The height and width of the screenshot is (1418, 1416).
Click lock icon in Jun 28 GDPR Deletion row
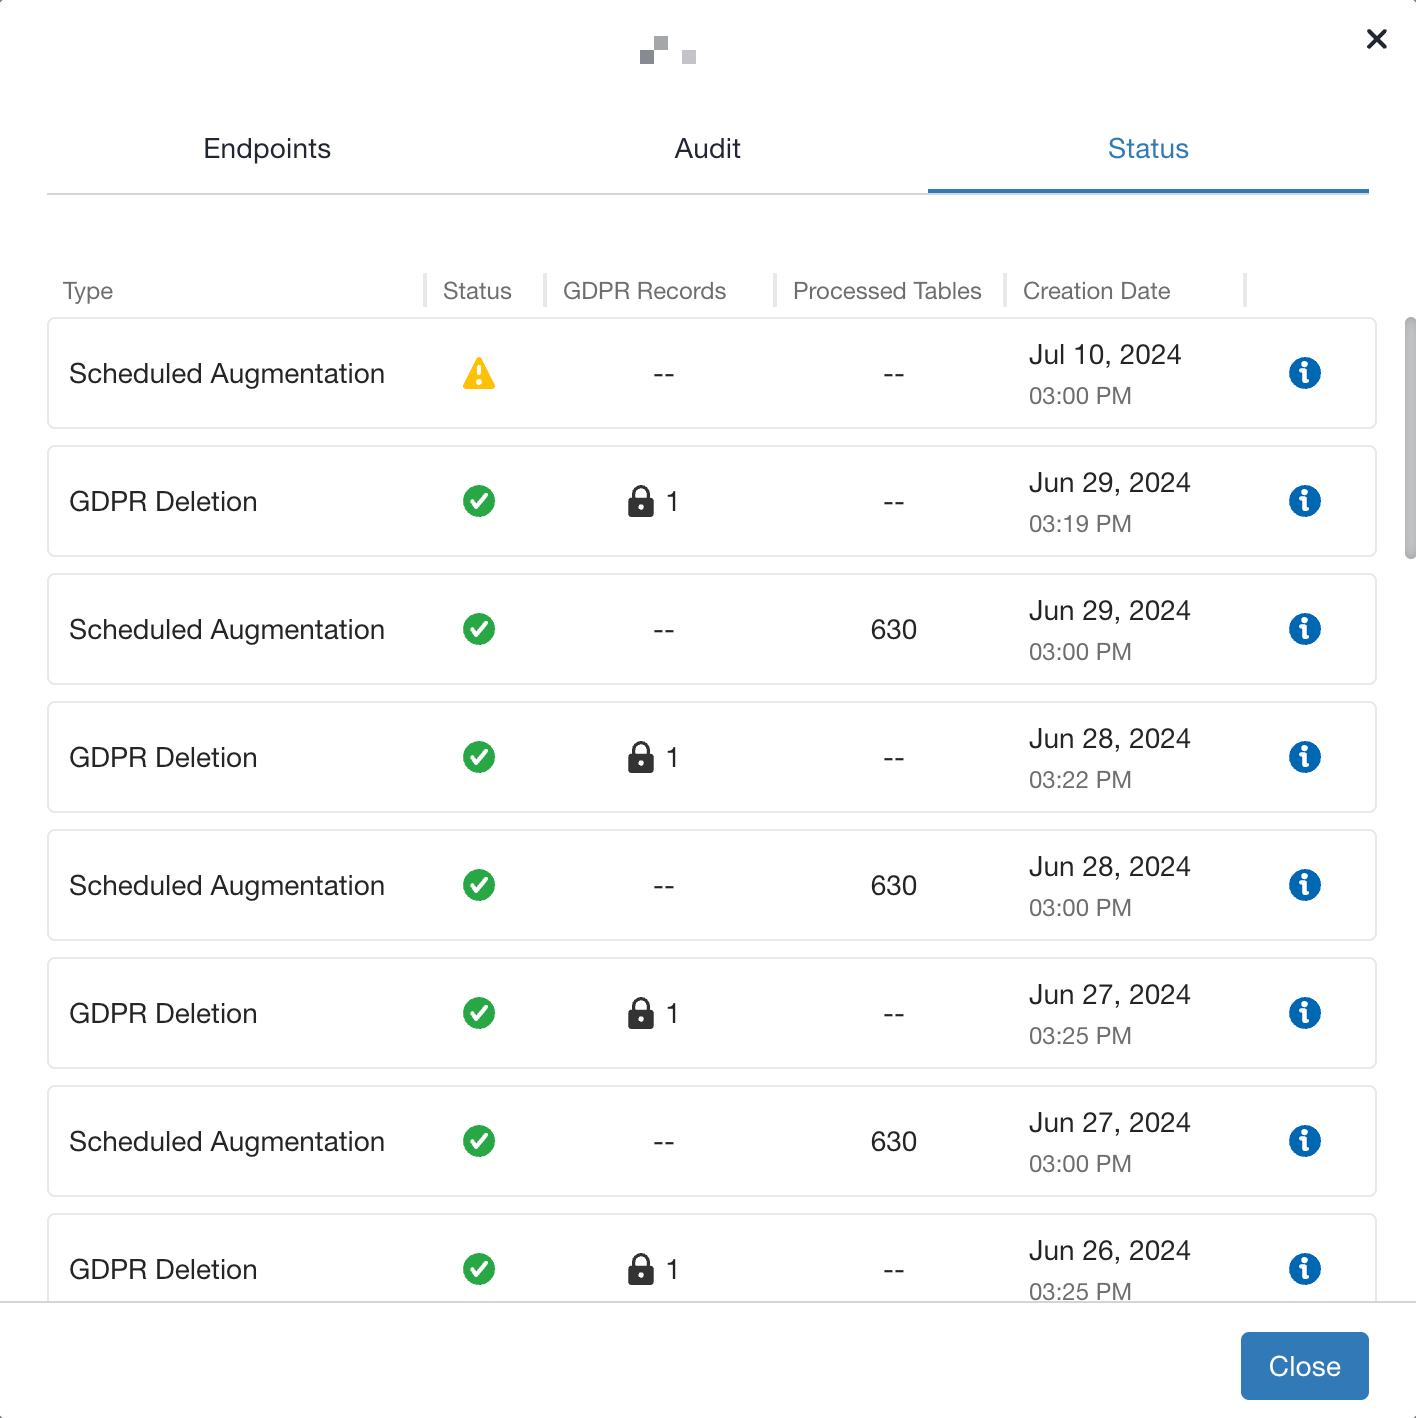tap(640, 757)
